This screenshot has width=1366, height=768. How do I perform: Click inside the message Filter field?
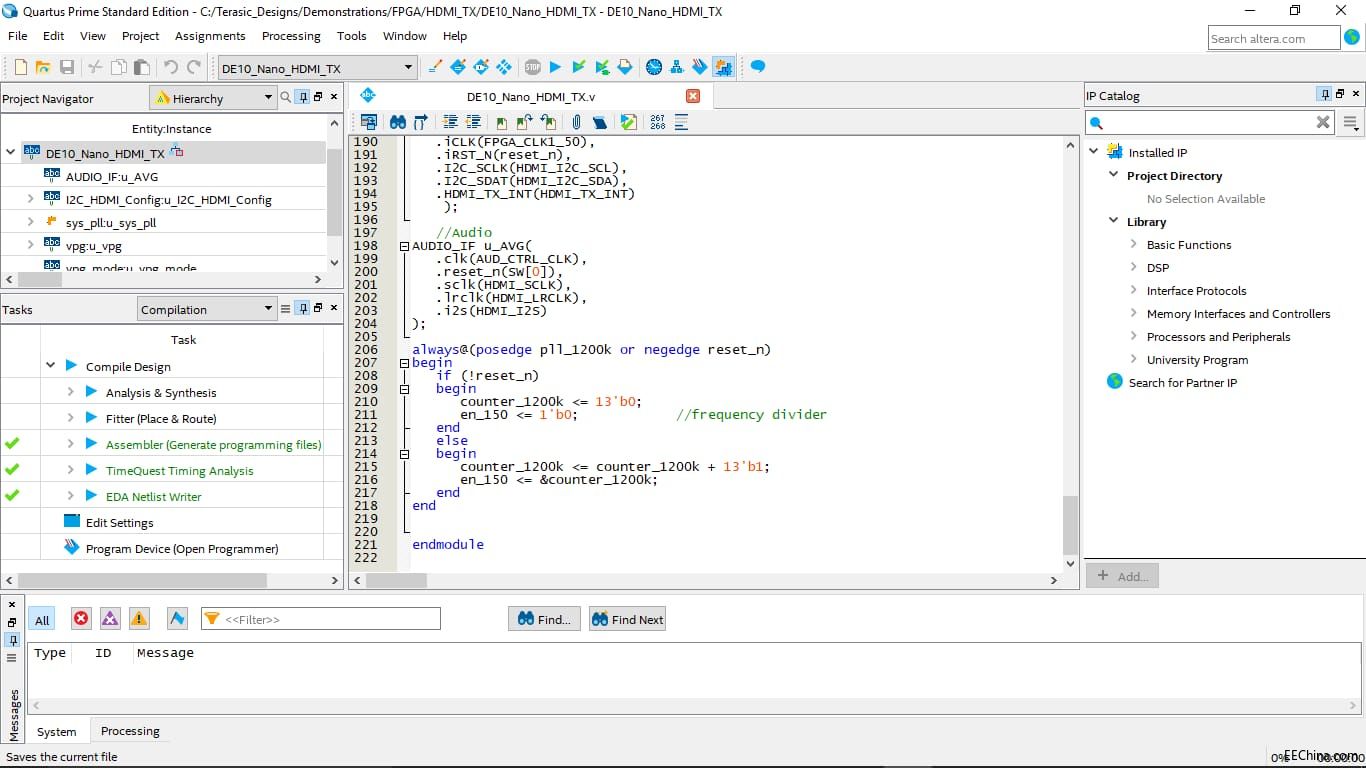320,618
